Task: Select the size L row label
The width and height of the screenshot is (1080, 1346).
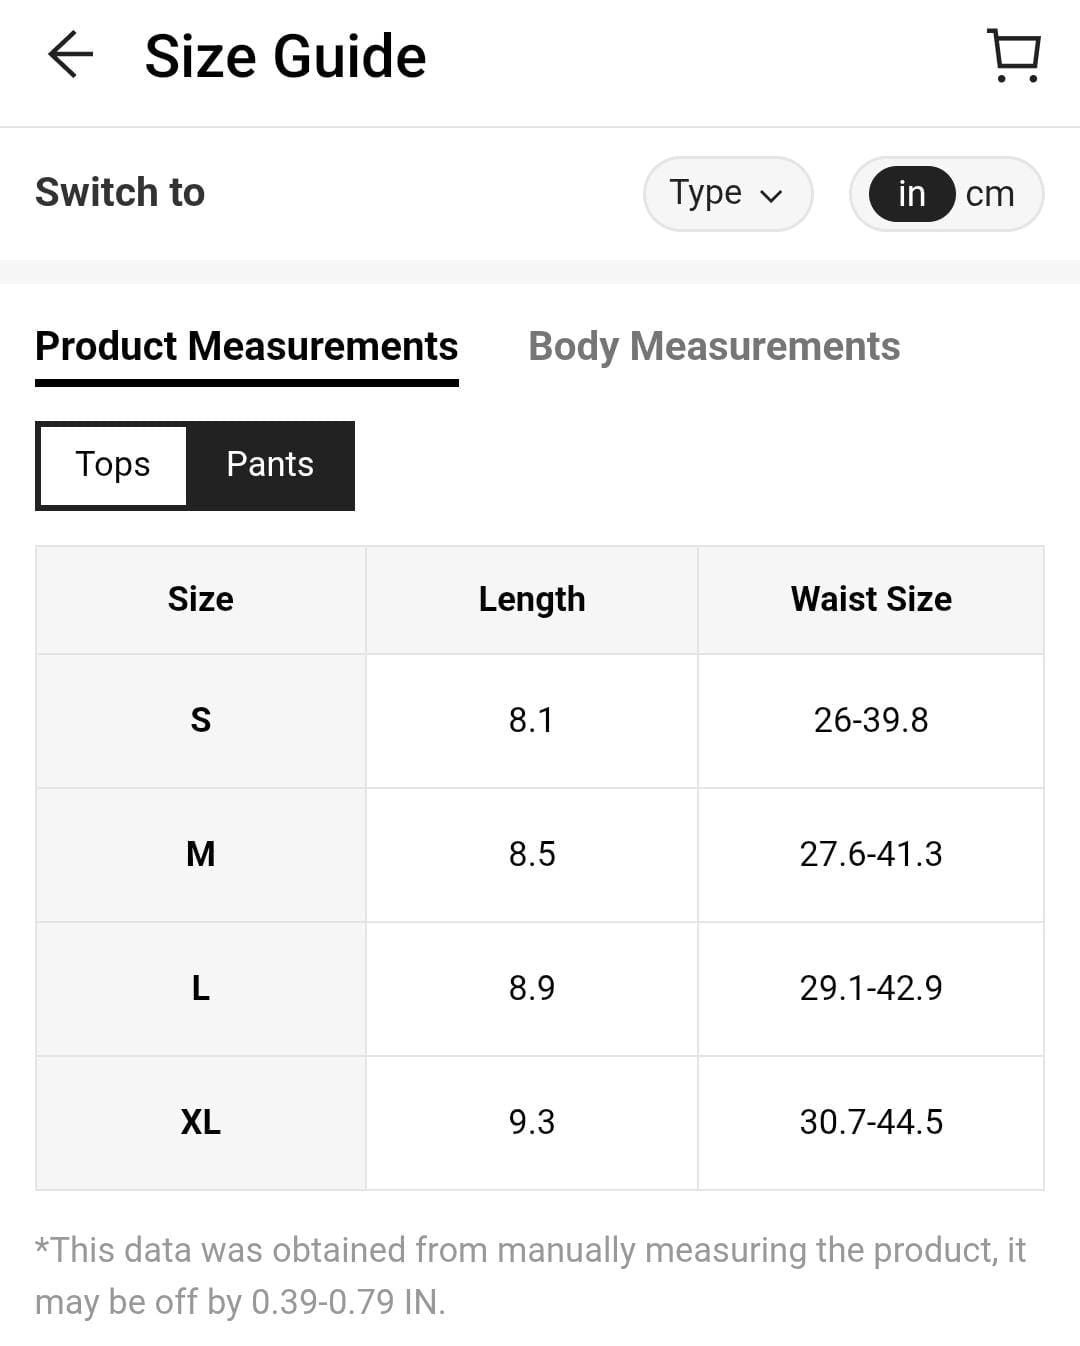Action: 200,988
